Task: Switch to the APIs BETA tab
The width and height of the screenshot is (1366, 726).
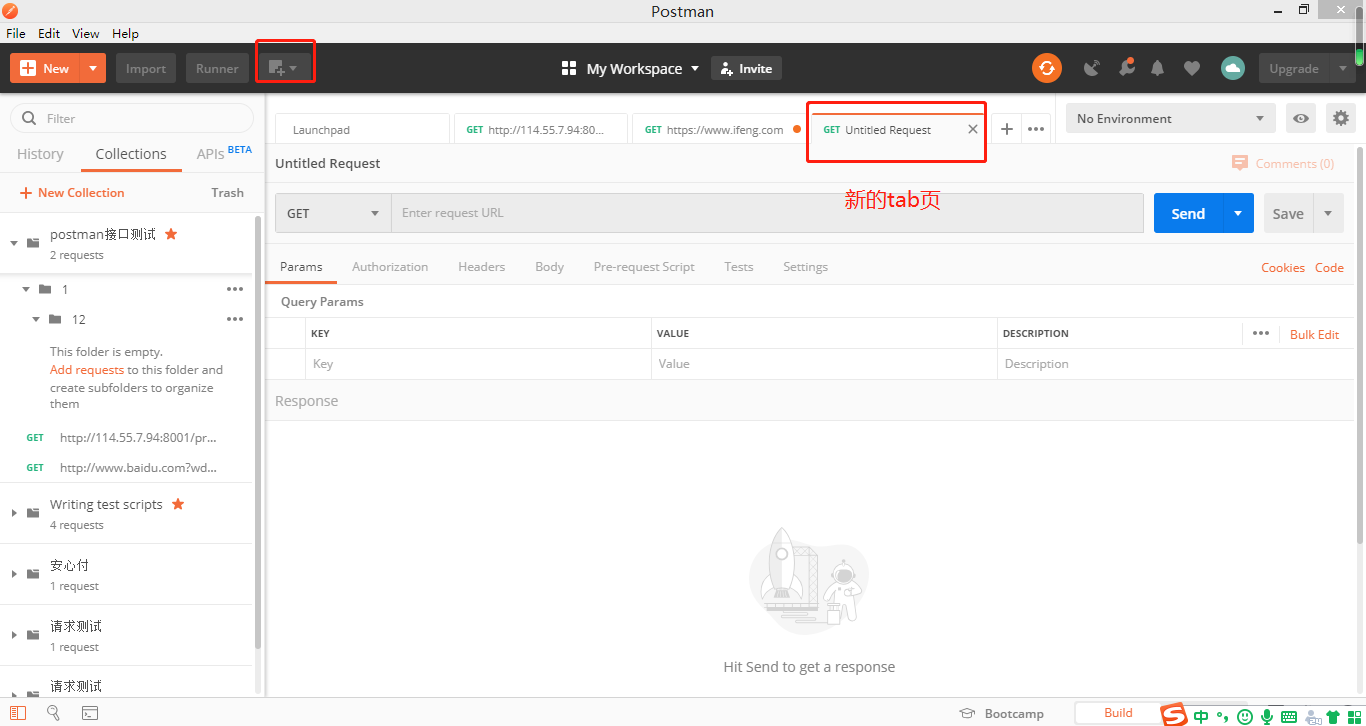Action: (224, 153)
